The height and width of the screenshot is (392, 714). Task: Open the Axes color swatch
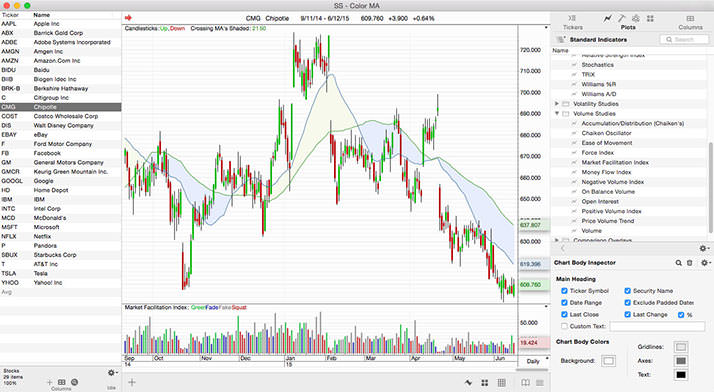click(x=681, y=361)
